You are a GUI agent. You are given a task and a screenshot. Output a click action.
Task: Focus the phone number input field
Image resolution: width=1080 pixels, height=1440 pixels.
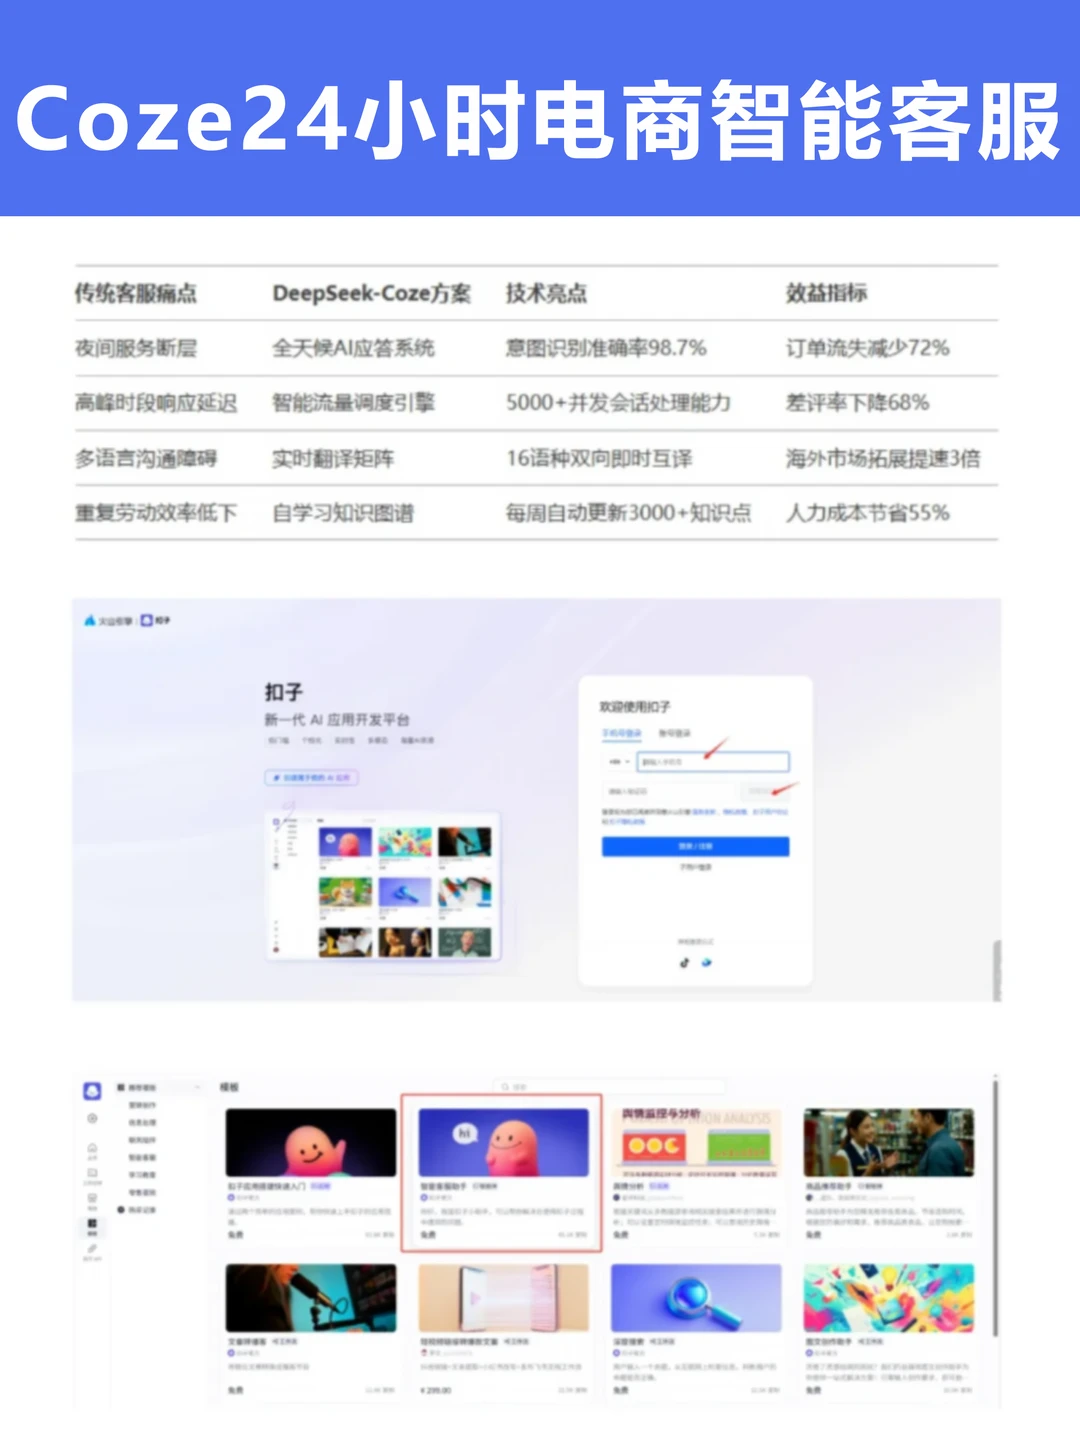(x=713, y=762)
